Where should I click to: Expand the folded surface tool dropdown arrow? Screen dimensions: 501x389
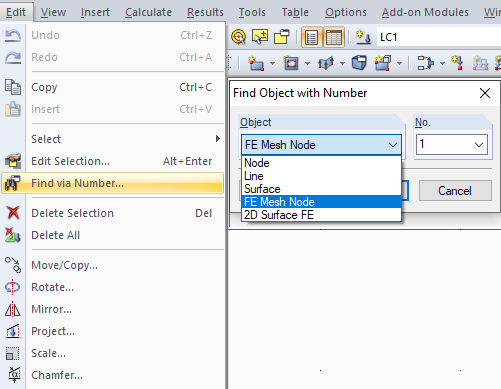(342, 63)
